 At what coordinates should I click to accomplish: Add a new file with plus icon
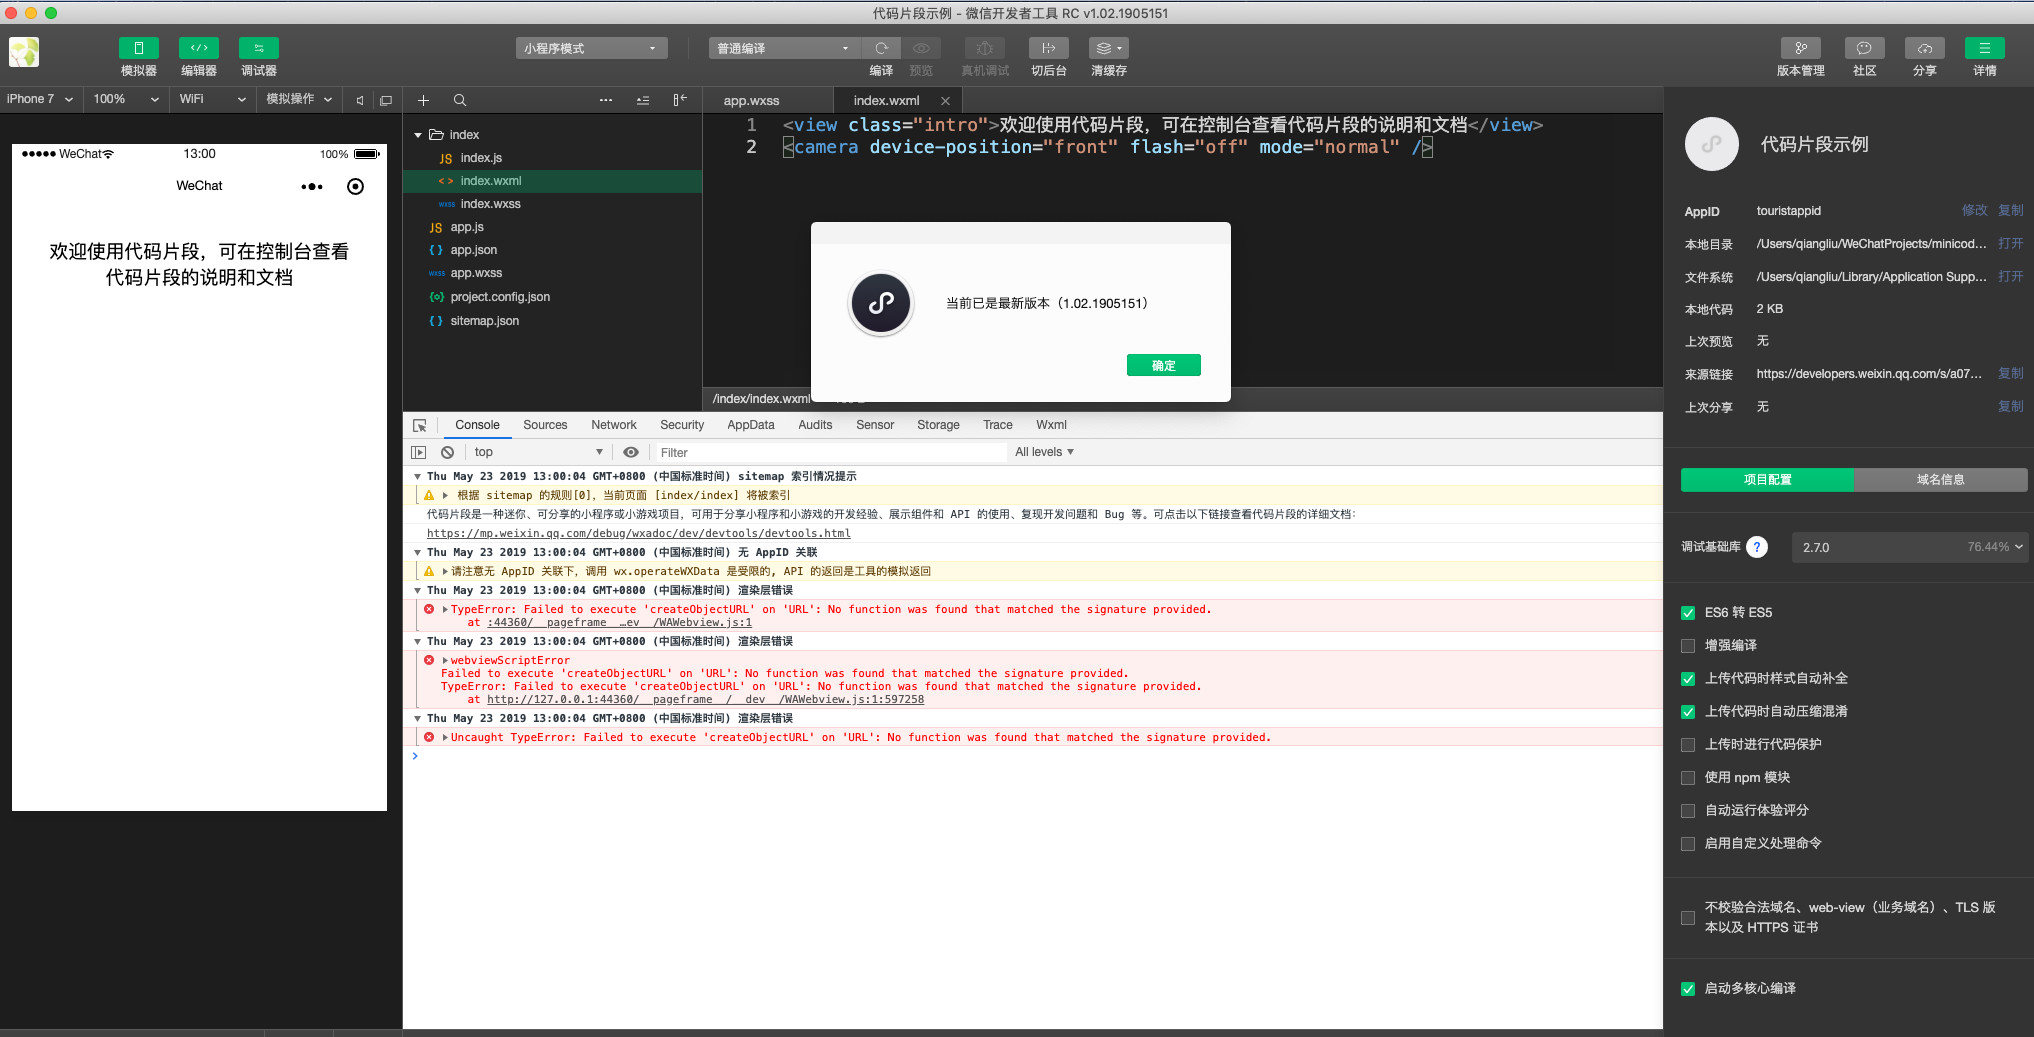click(x=423, y=100)
